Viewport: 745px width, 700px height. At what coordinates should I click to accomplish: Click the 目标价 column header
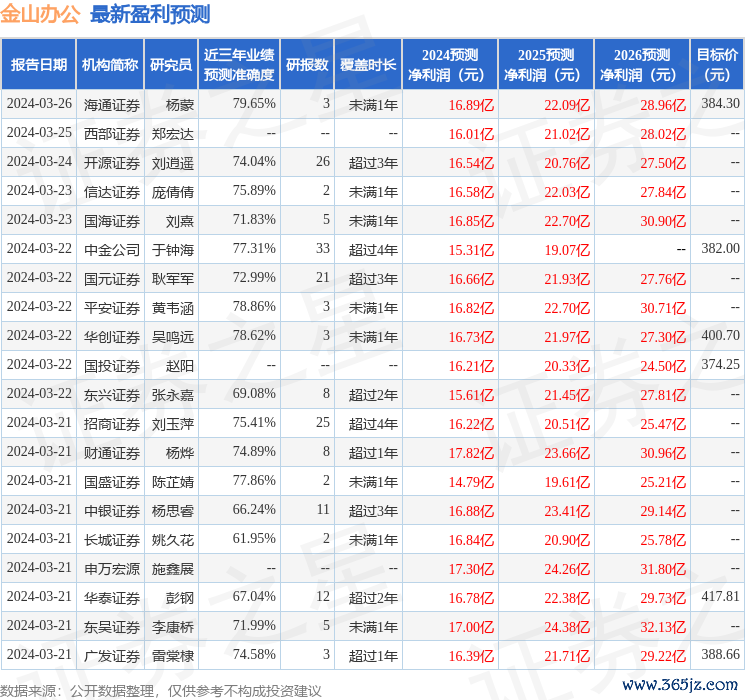click(717, 65)
